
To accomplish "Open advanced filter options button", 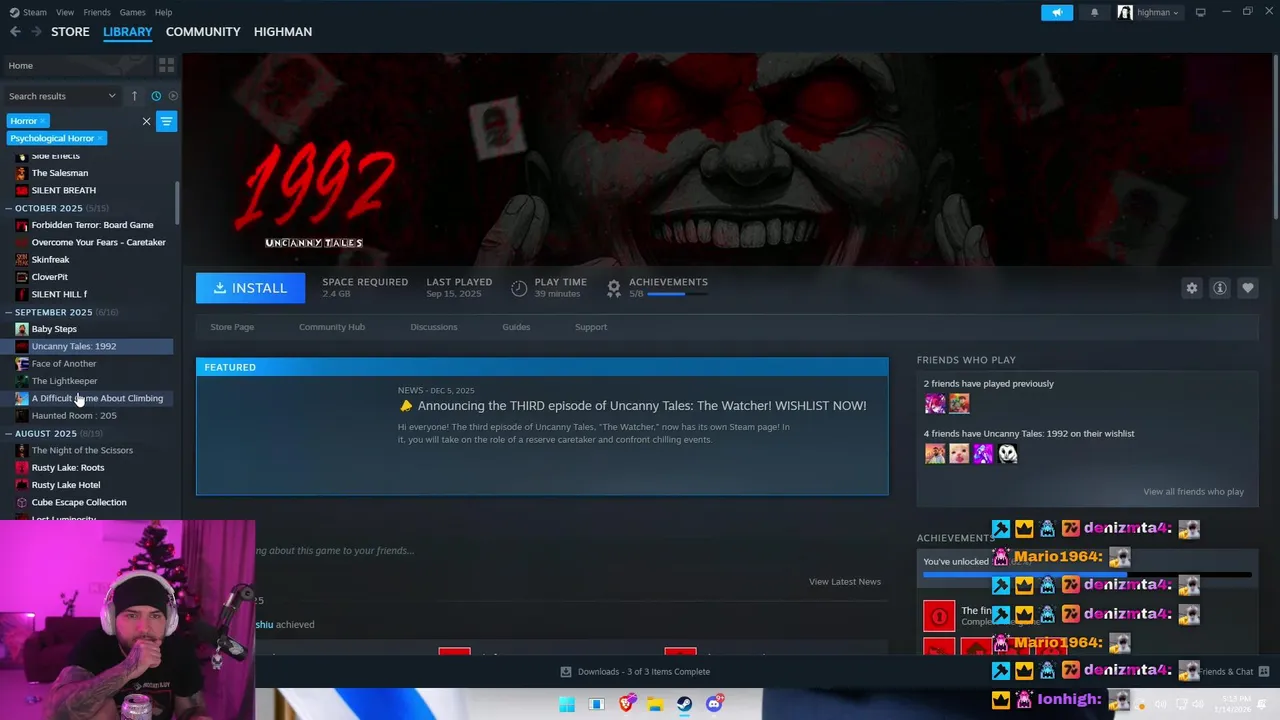I will (x=167, y=121).
